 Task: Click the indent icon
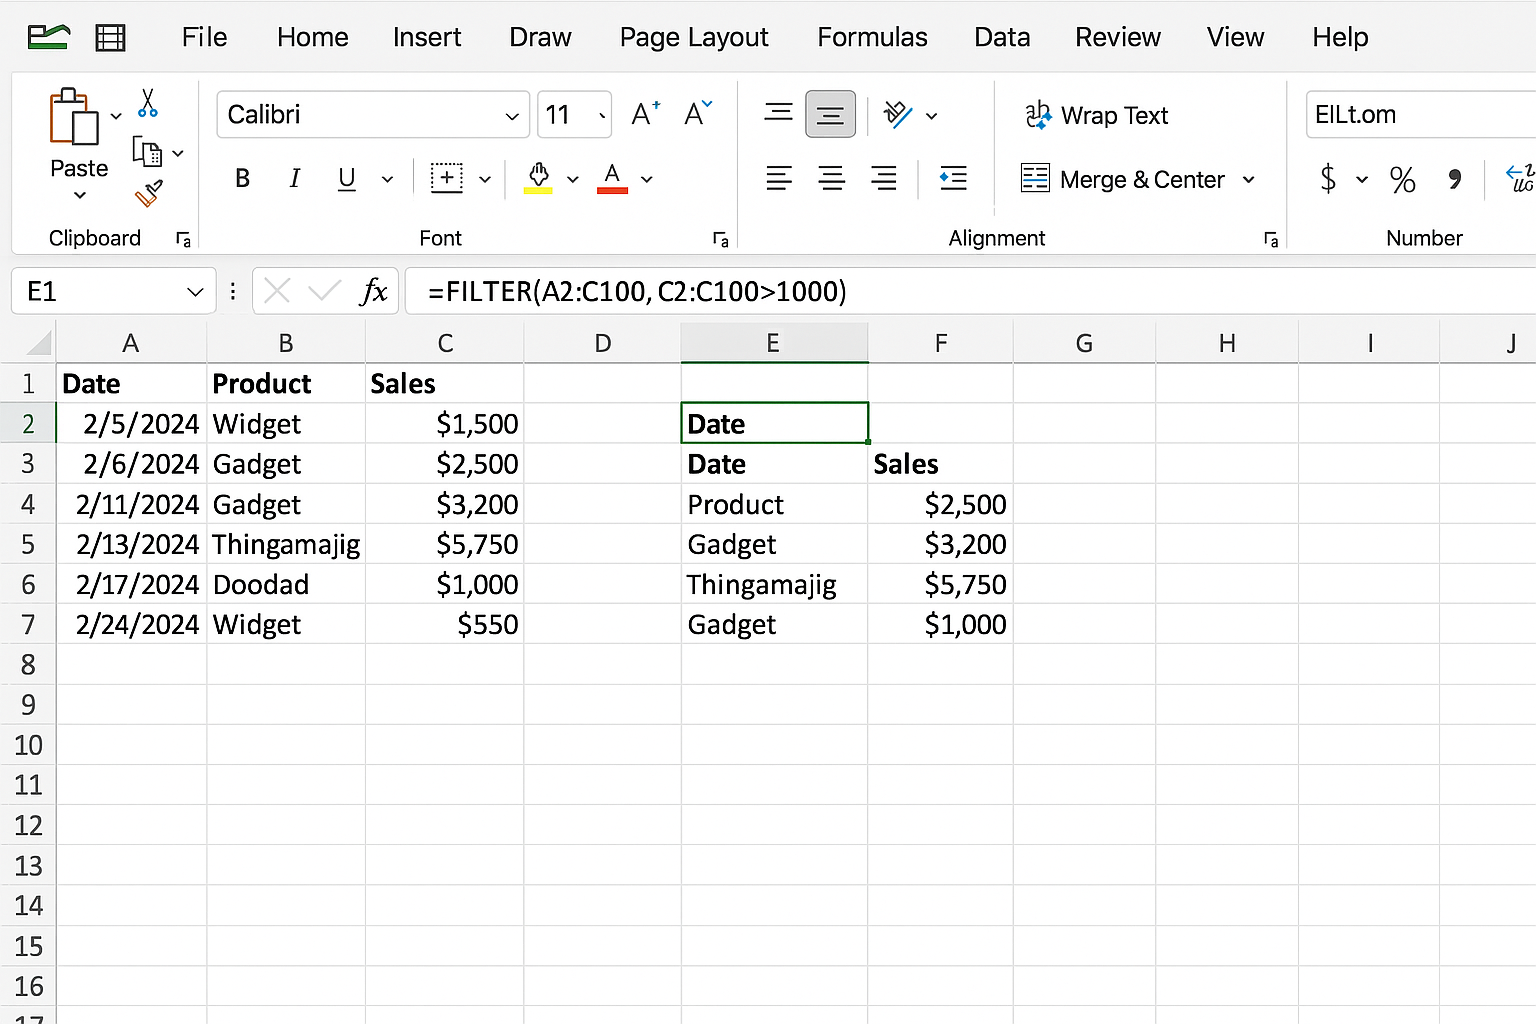953,179
